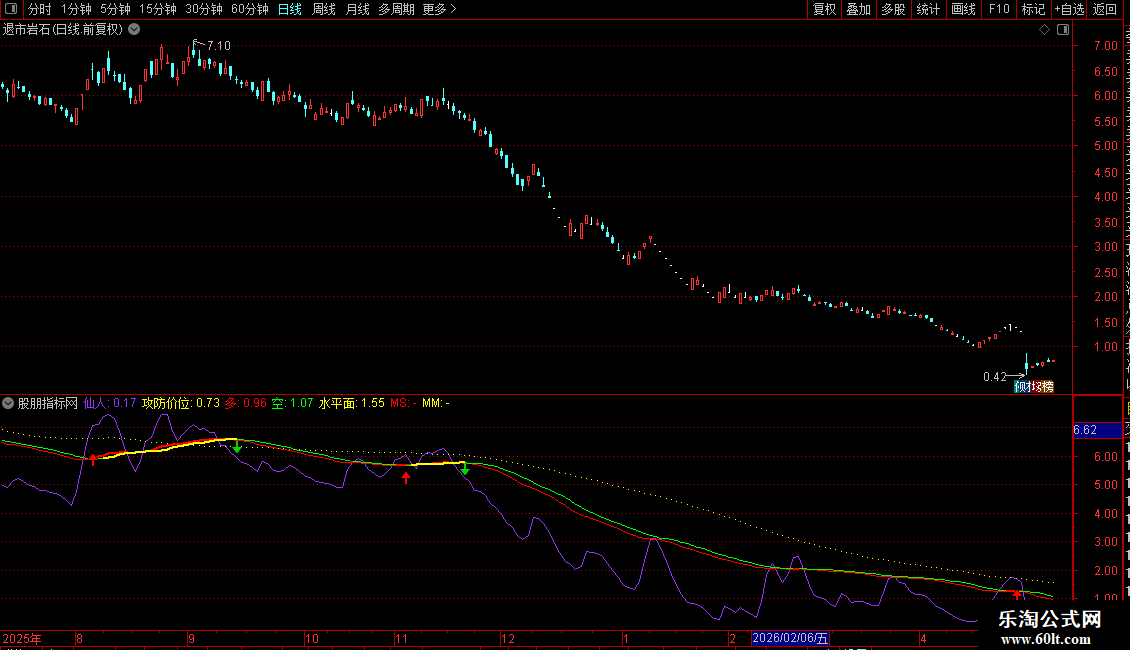Open F10 company info

[x=998, y=9]
